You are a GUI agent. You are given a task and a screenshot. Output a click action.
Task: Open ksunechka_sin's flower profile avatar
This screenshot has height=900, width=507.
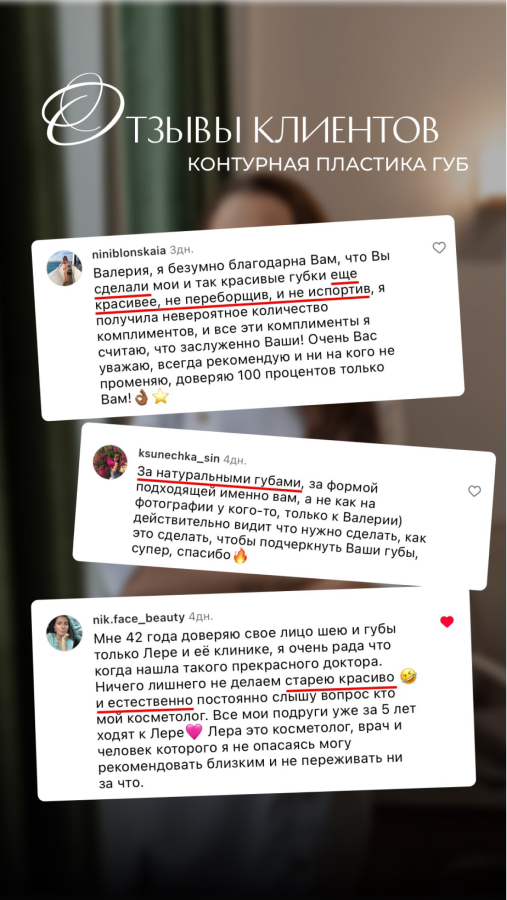pos(110,462)
